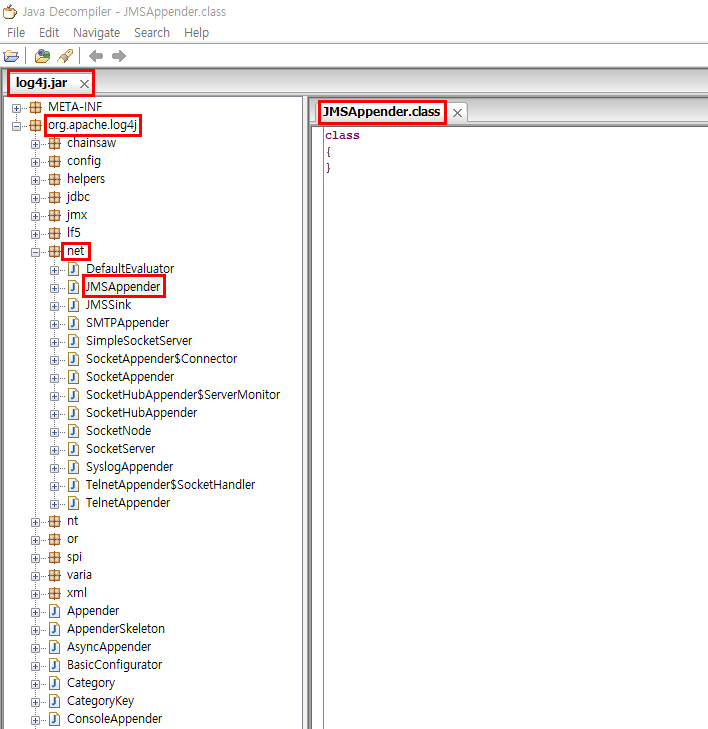Screen dimensions: 708x729
Task: Click the SMTPAppender class file icon
Action: [x=73, y=323]
